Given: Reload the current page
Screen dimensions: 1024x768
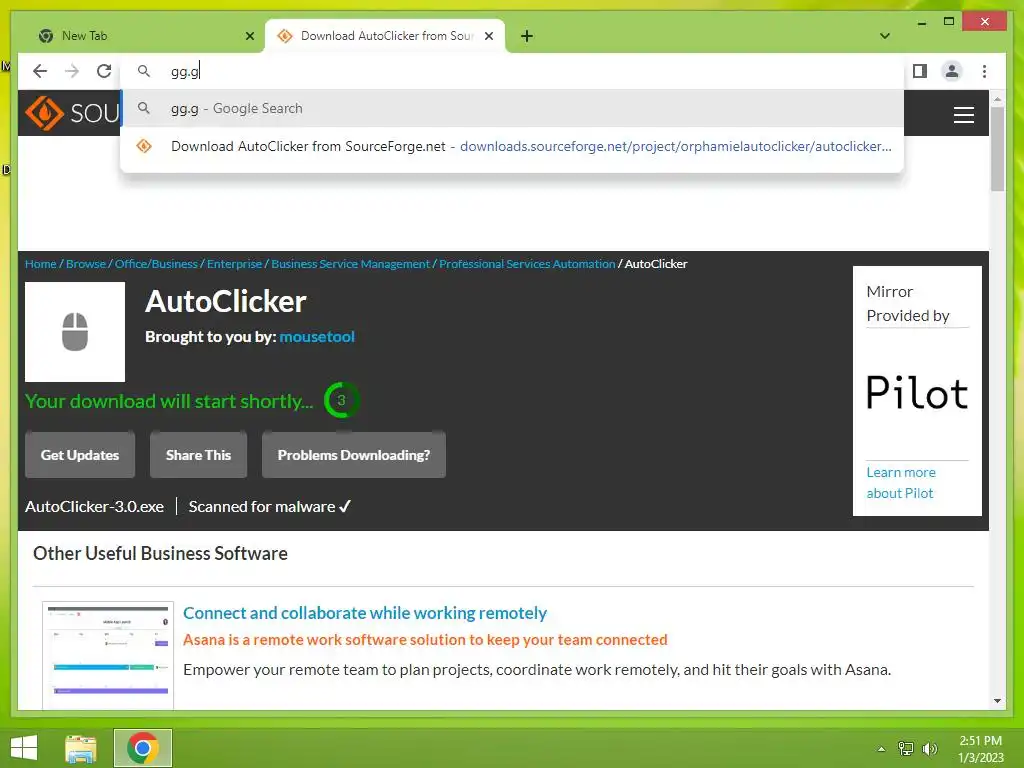Looking at the screenshot, I should pyautogui.click(x=104, y=71).
